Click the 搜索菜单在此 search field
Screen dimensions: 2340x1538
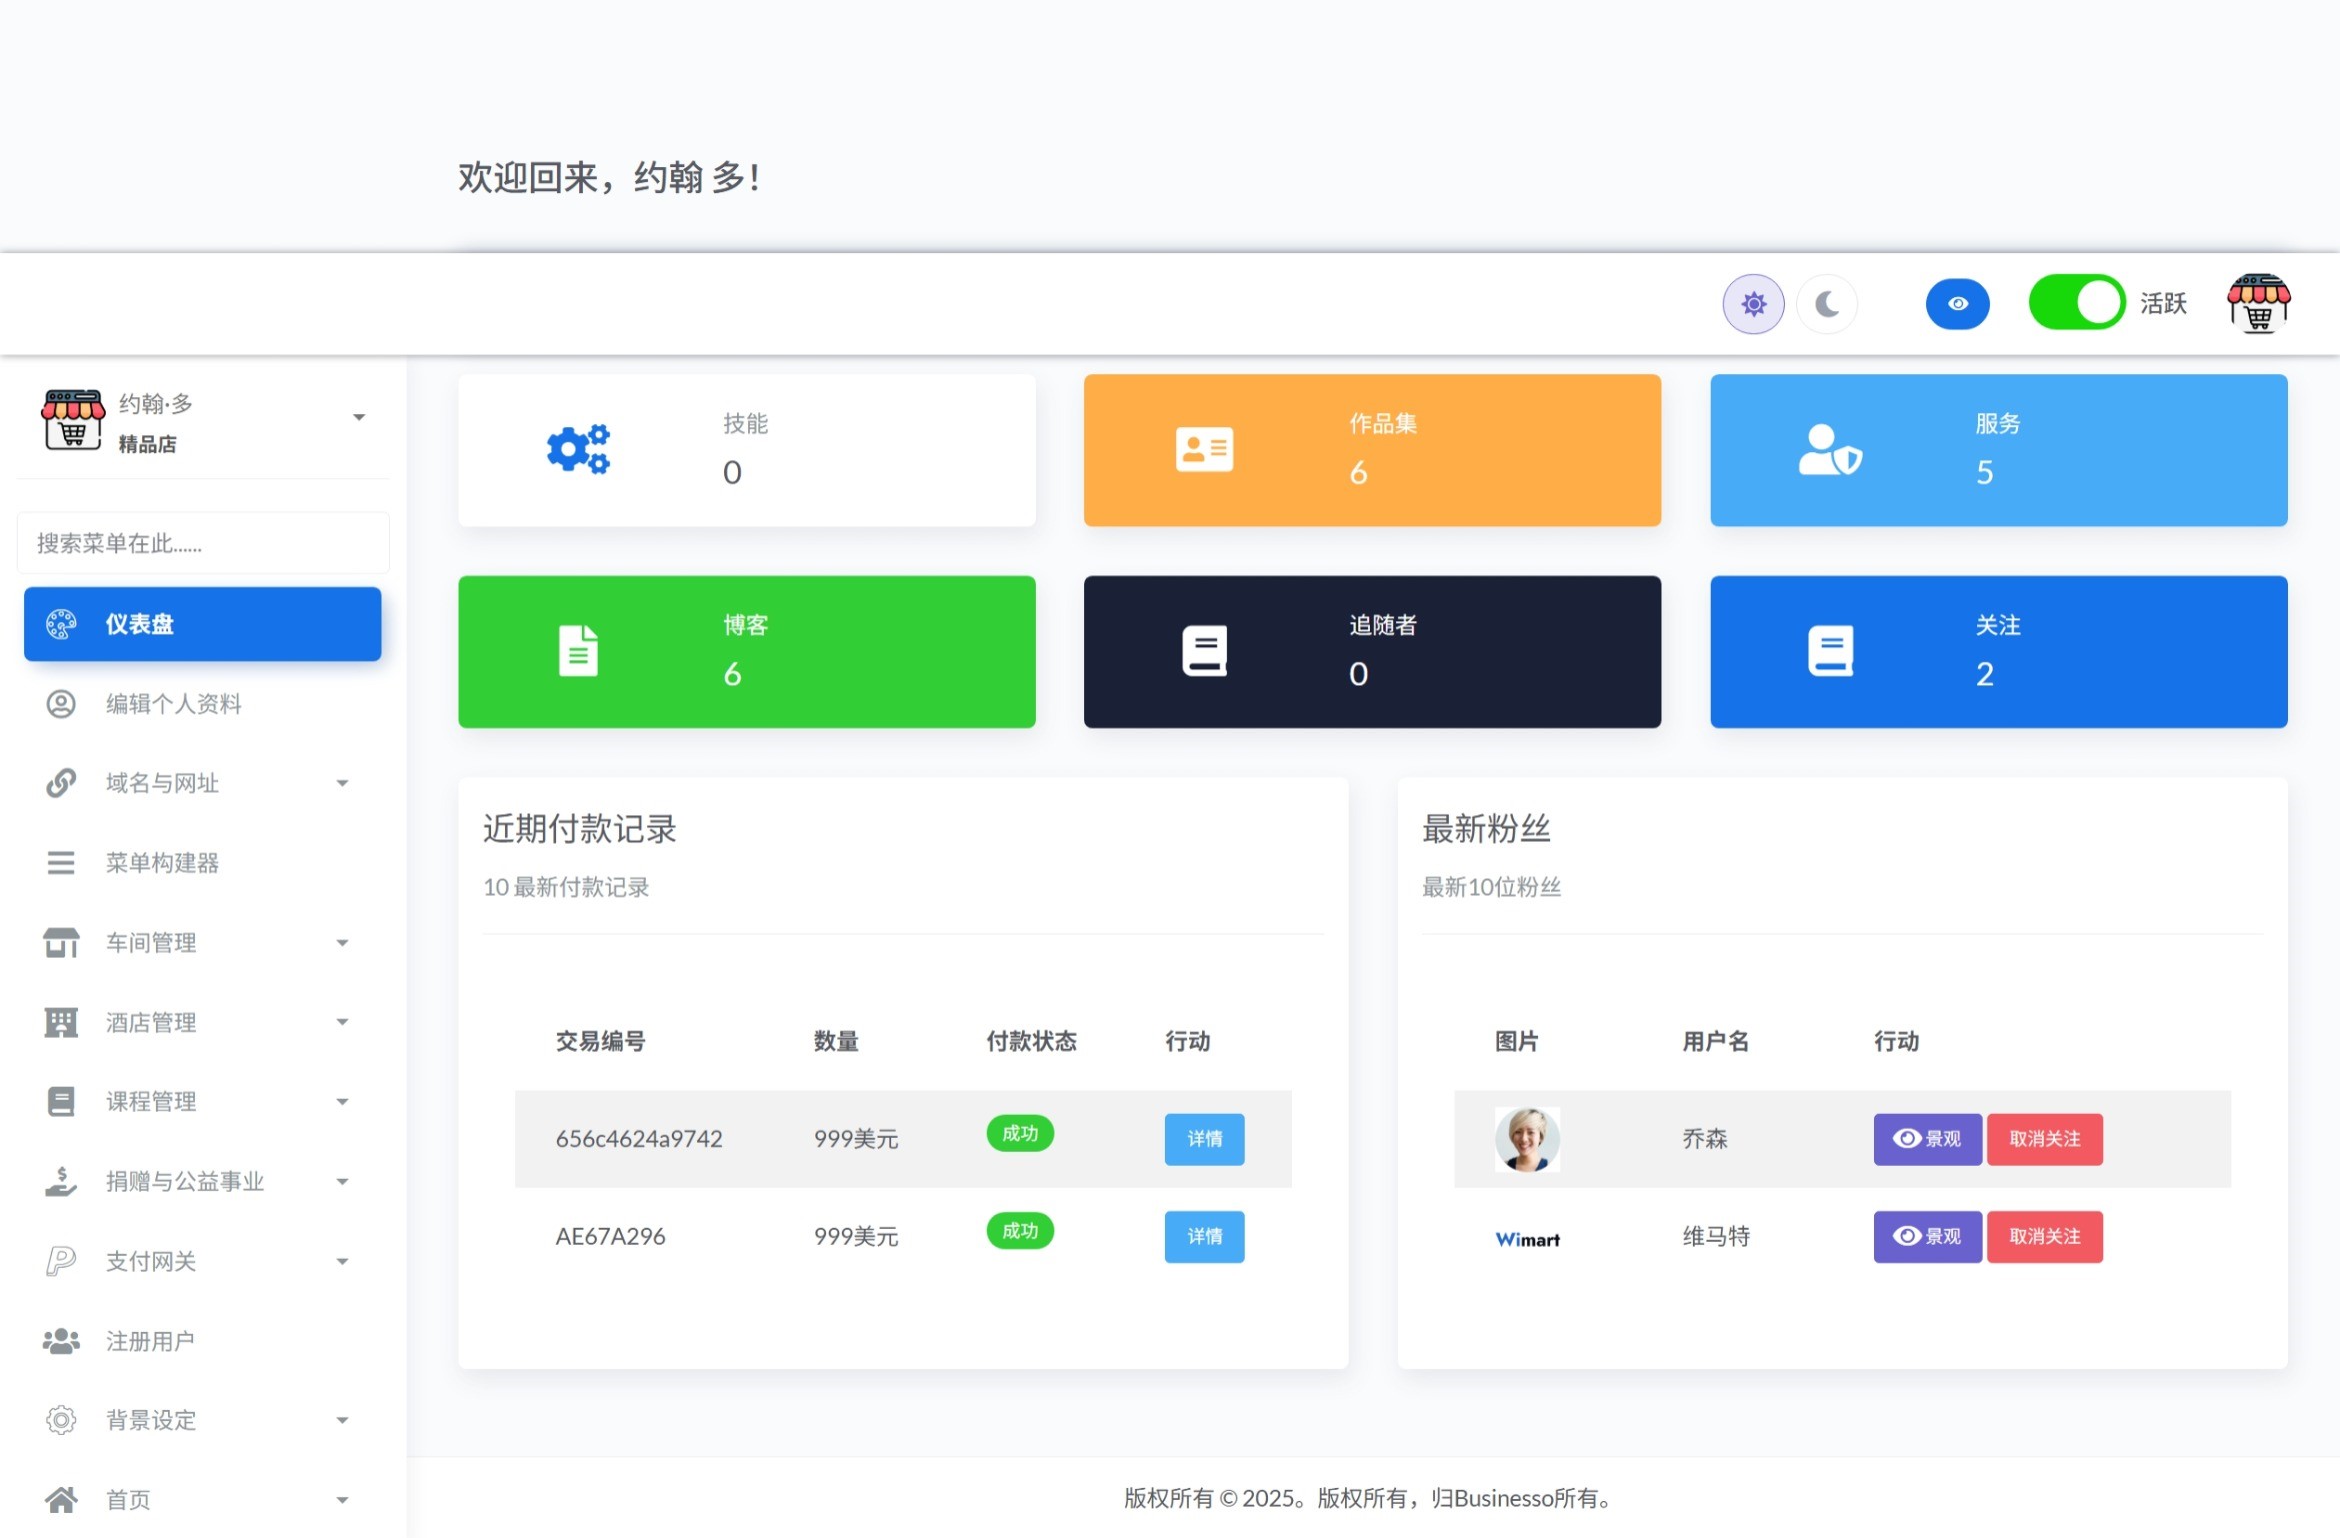click(202, 543)
